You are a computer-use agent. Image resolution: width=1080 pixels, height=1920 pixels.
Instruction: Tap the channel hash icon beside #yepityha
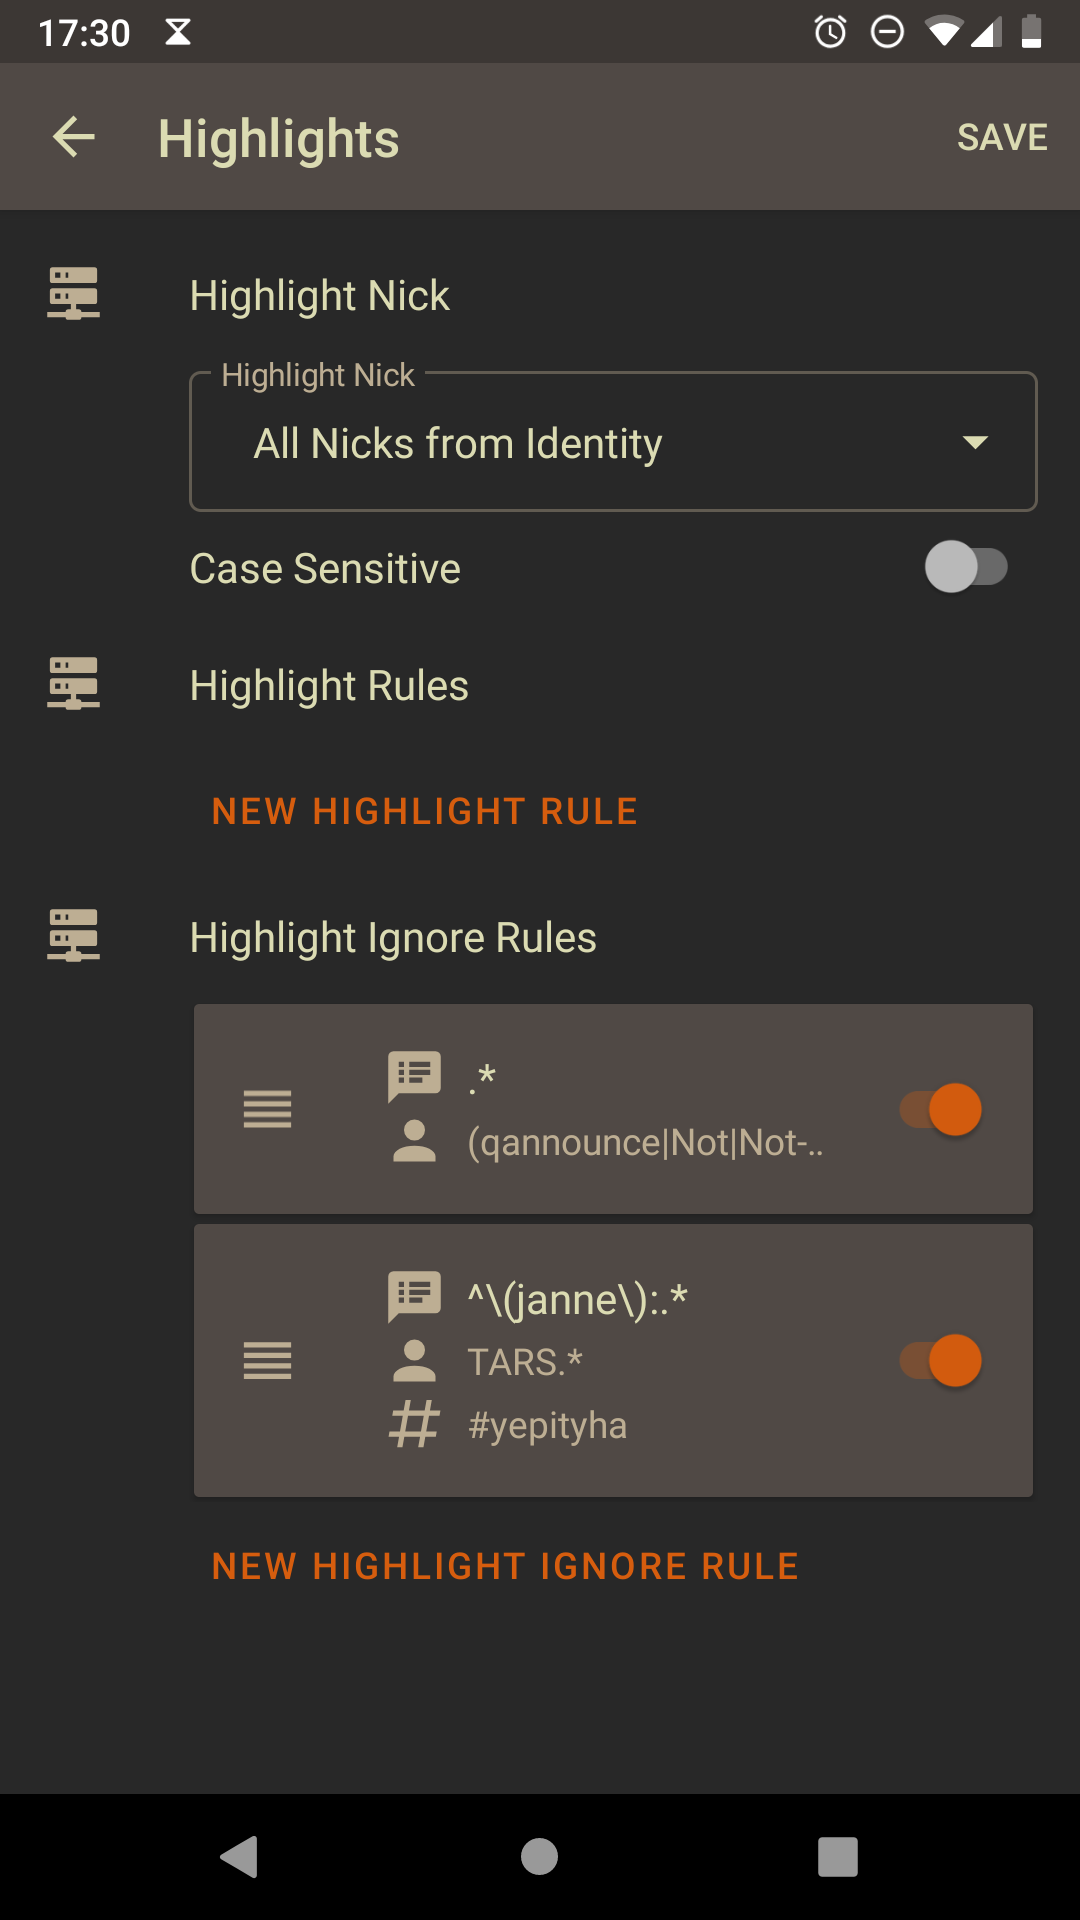[x=414, y=1424]
